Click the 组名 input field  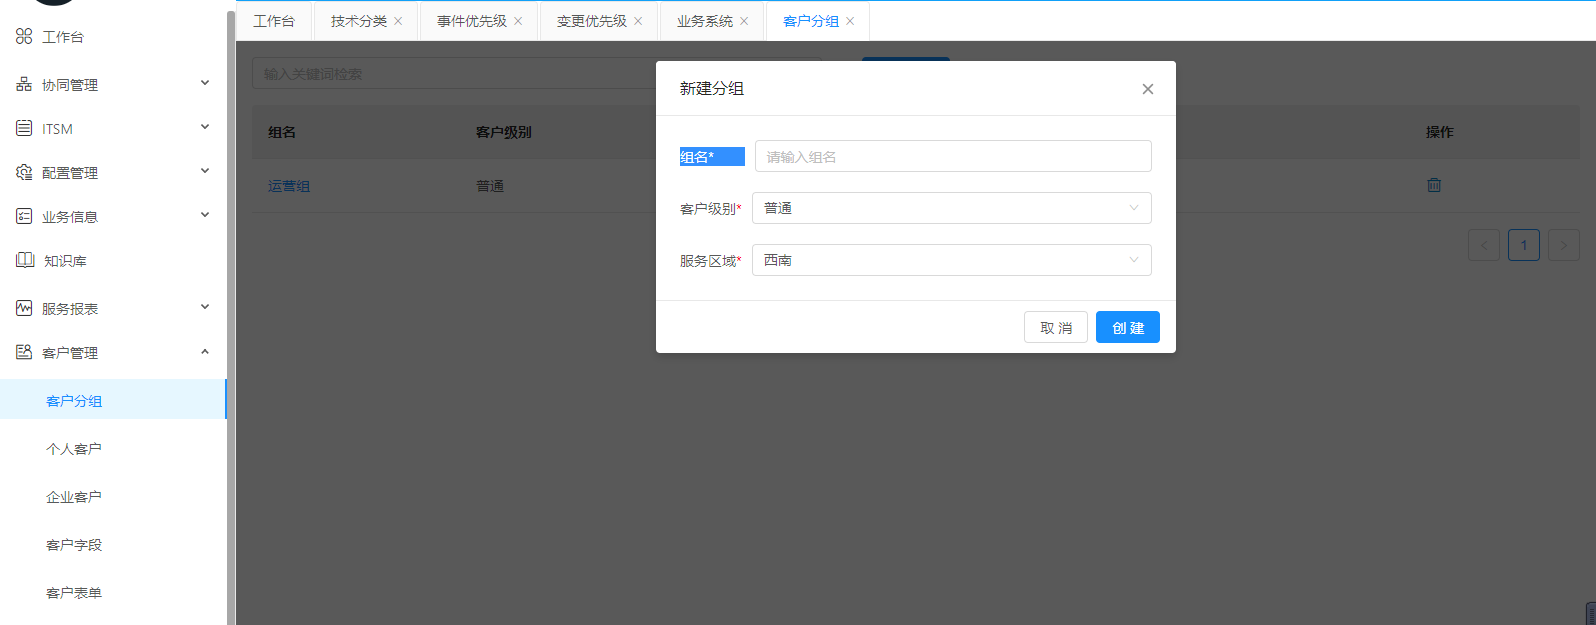(952, 156)
